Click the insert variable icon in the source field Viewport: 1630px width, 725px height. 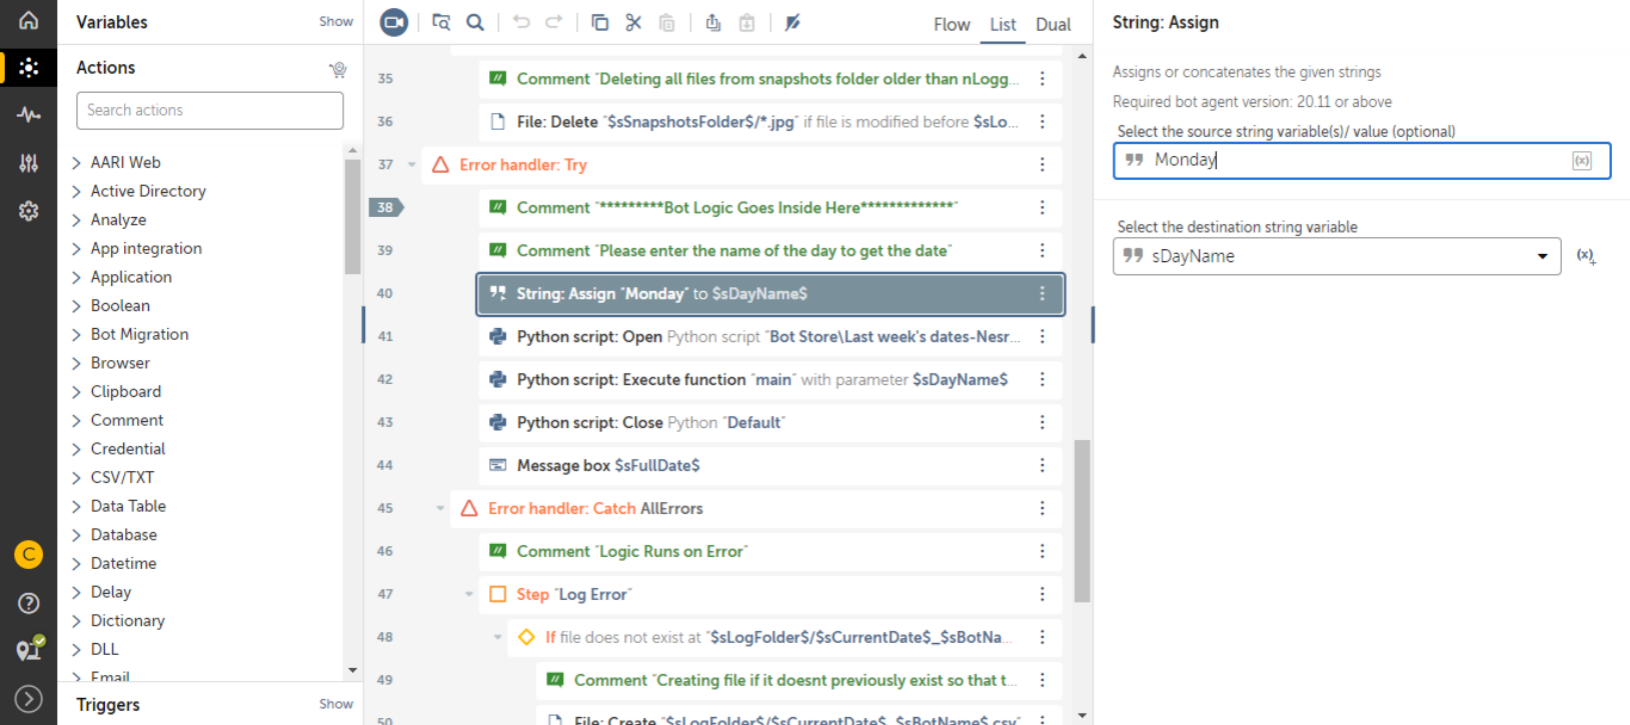click(x=1582, y=161)
